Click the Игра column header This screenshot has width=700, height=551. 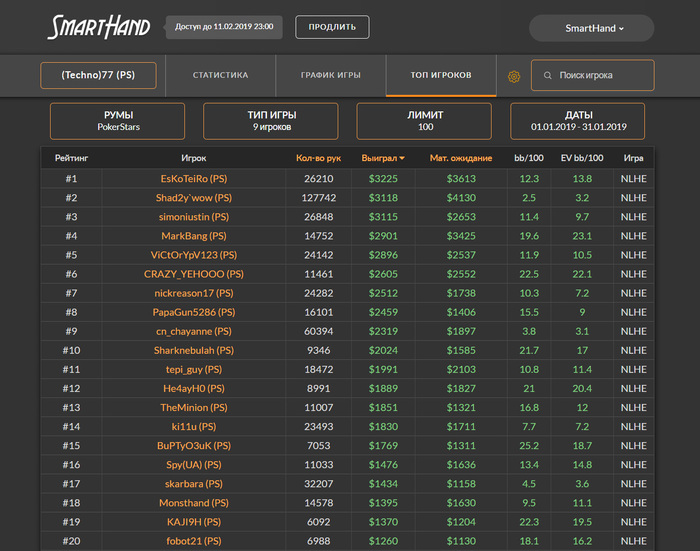pos(633,158)
